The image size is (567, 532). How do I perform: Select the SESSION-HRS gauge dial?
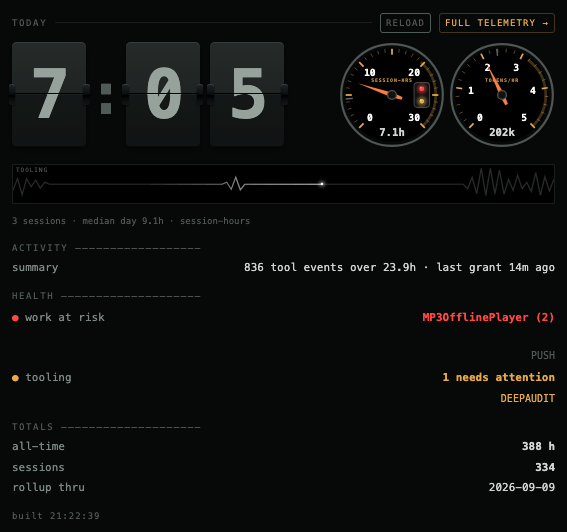pyautogui.click(x=392, y=95)
